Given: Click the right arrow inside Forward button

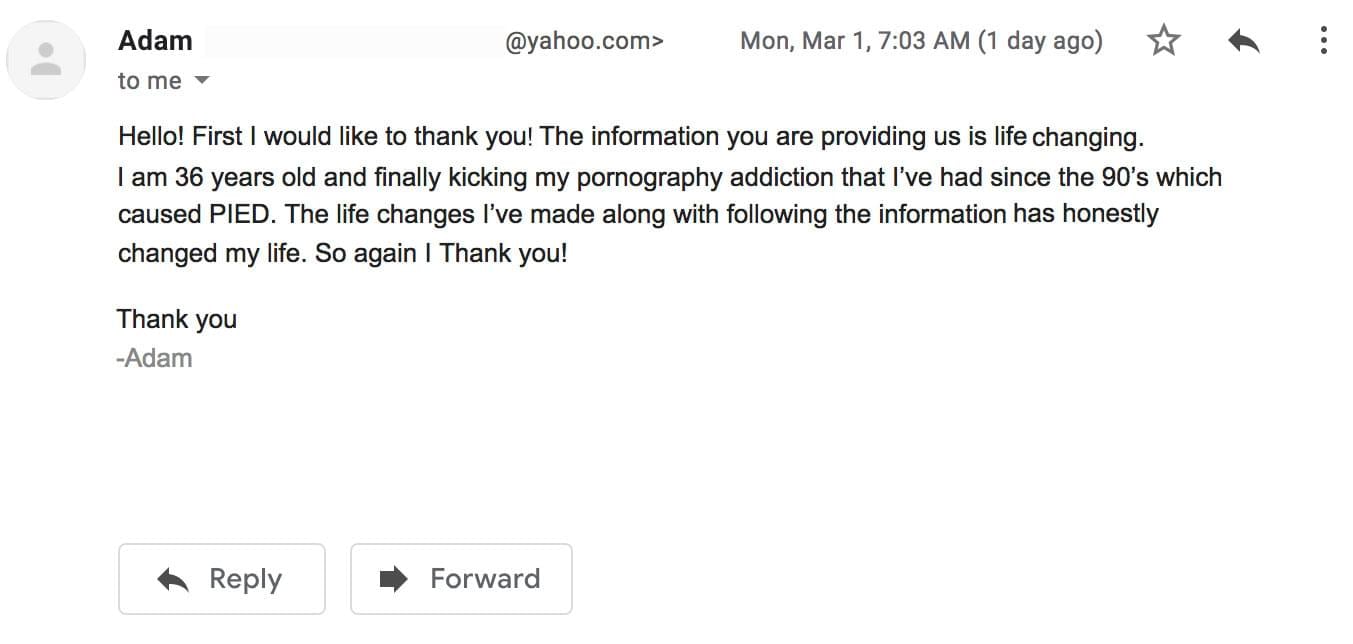Looking at the screenshot, I should pos(394,579).
